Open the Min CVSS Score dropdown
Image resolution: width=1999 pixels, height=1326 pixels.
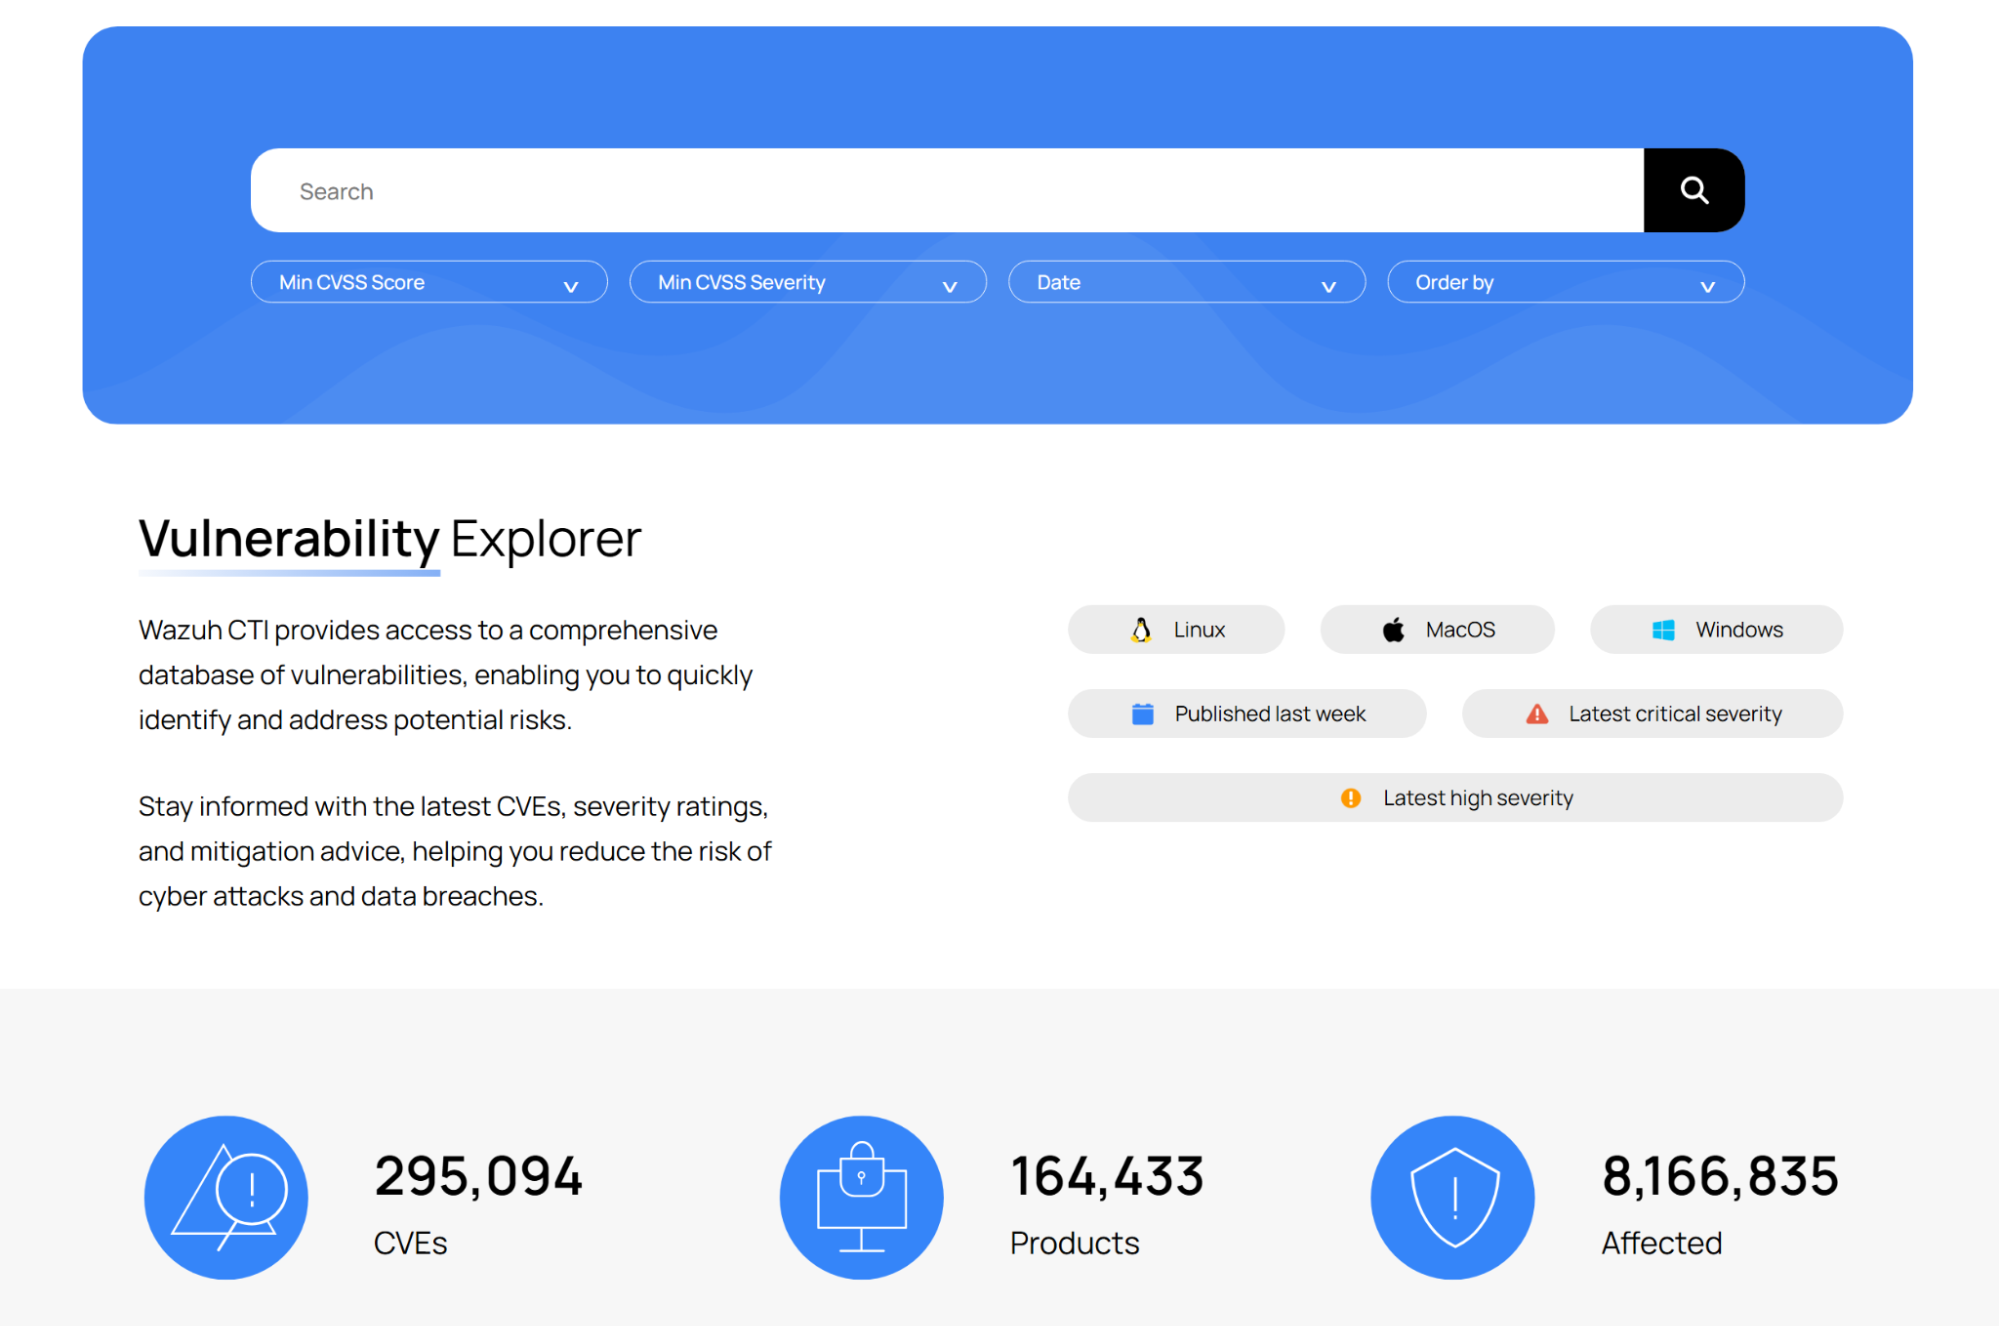click(429, 282)
